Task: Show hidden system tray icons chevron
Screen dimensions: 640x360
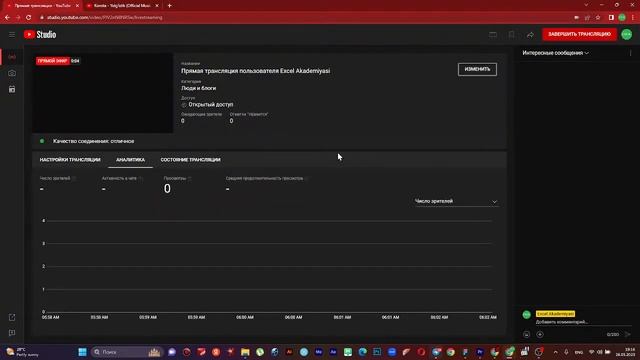Action: point(555,352)
